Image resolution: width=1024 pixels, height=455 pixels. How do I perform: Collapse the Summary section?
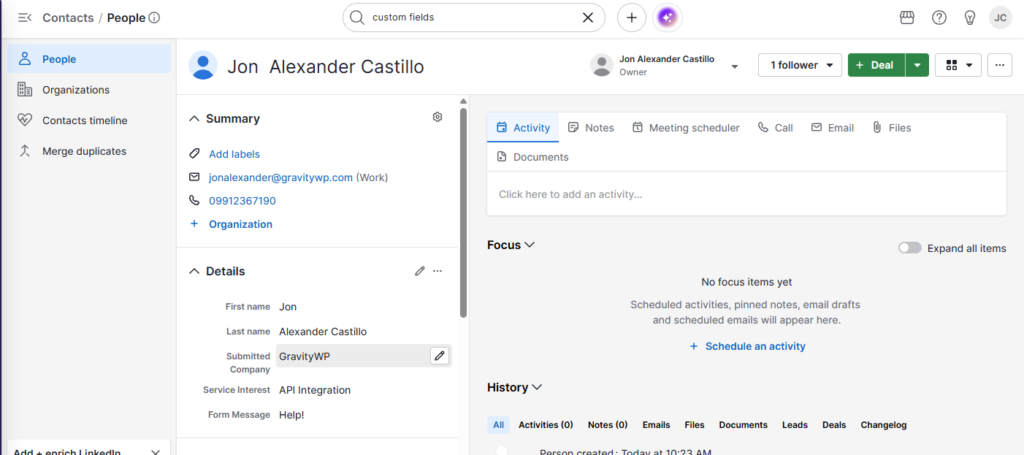(x=194, y=119)
